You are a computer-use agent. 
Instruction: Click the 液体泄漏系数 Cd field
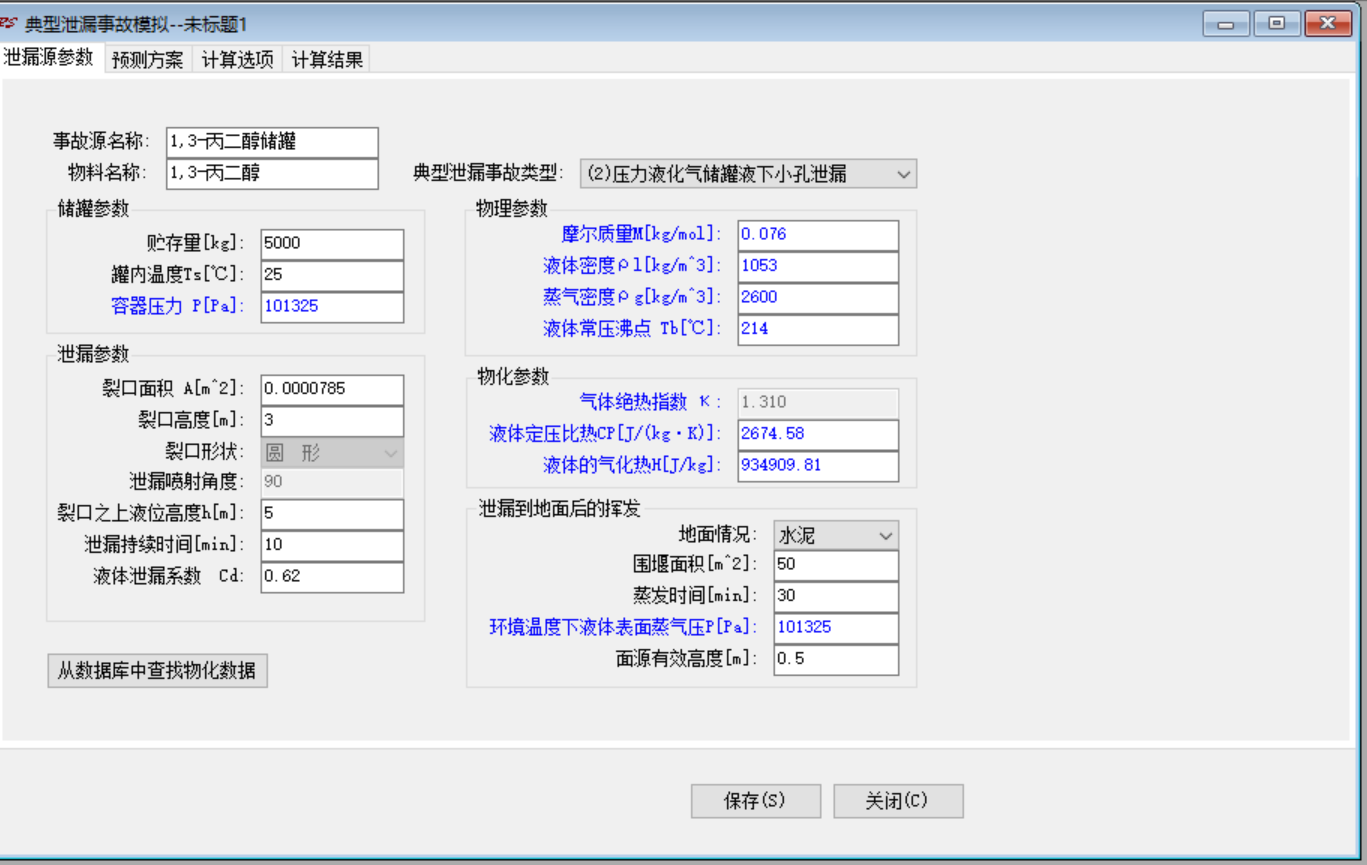point(332,577)
